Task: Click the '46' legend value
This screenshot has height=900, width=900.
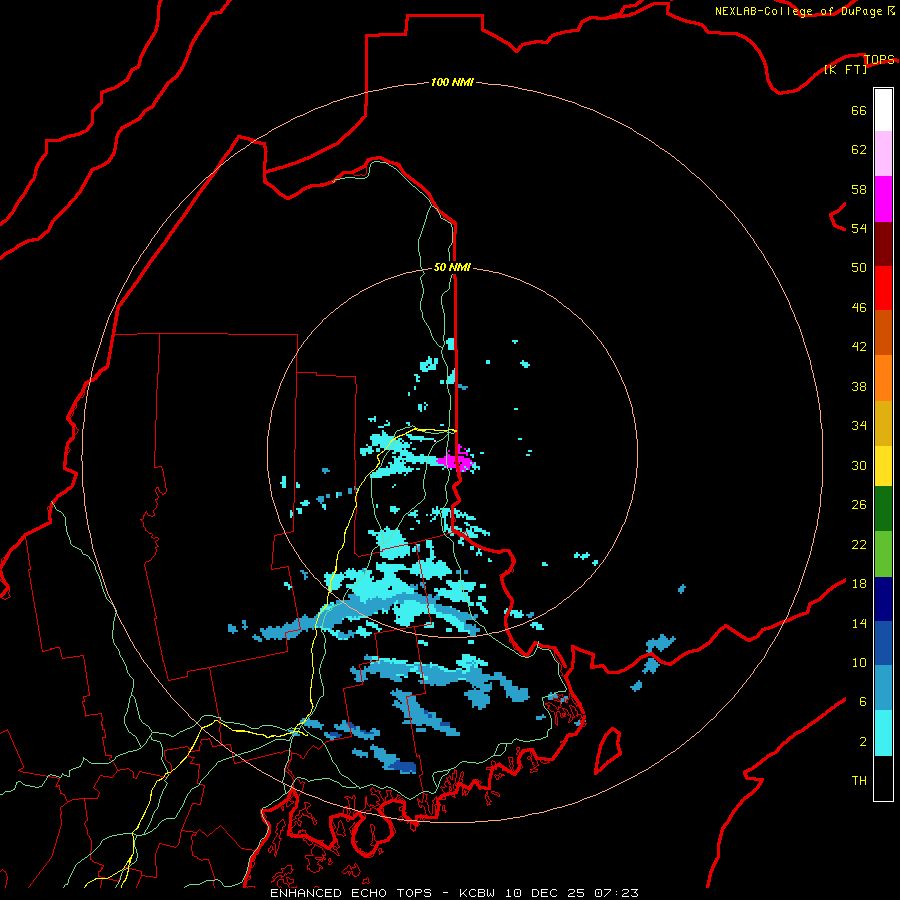Action: point(859,308)
